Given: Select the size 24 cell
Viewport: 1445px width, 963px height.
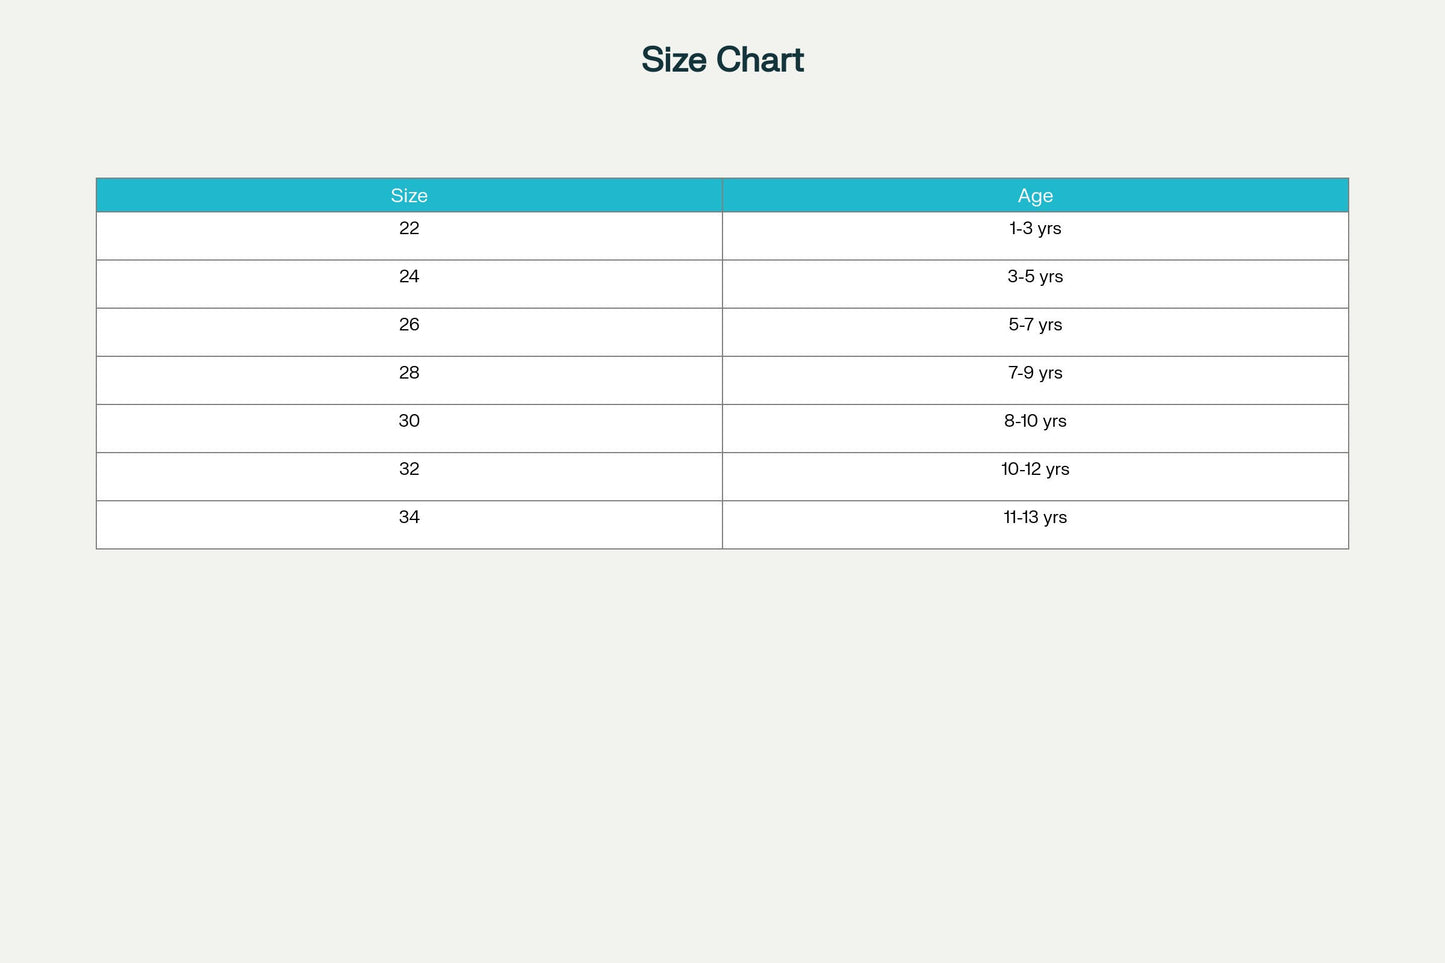Looking at the screenshot, I should point(409,277).
